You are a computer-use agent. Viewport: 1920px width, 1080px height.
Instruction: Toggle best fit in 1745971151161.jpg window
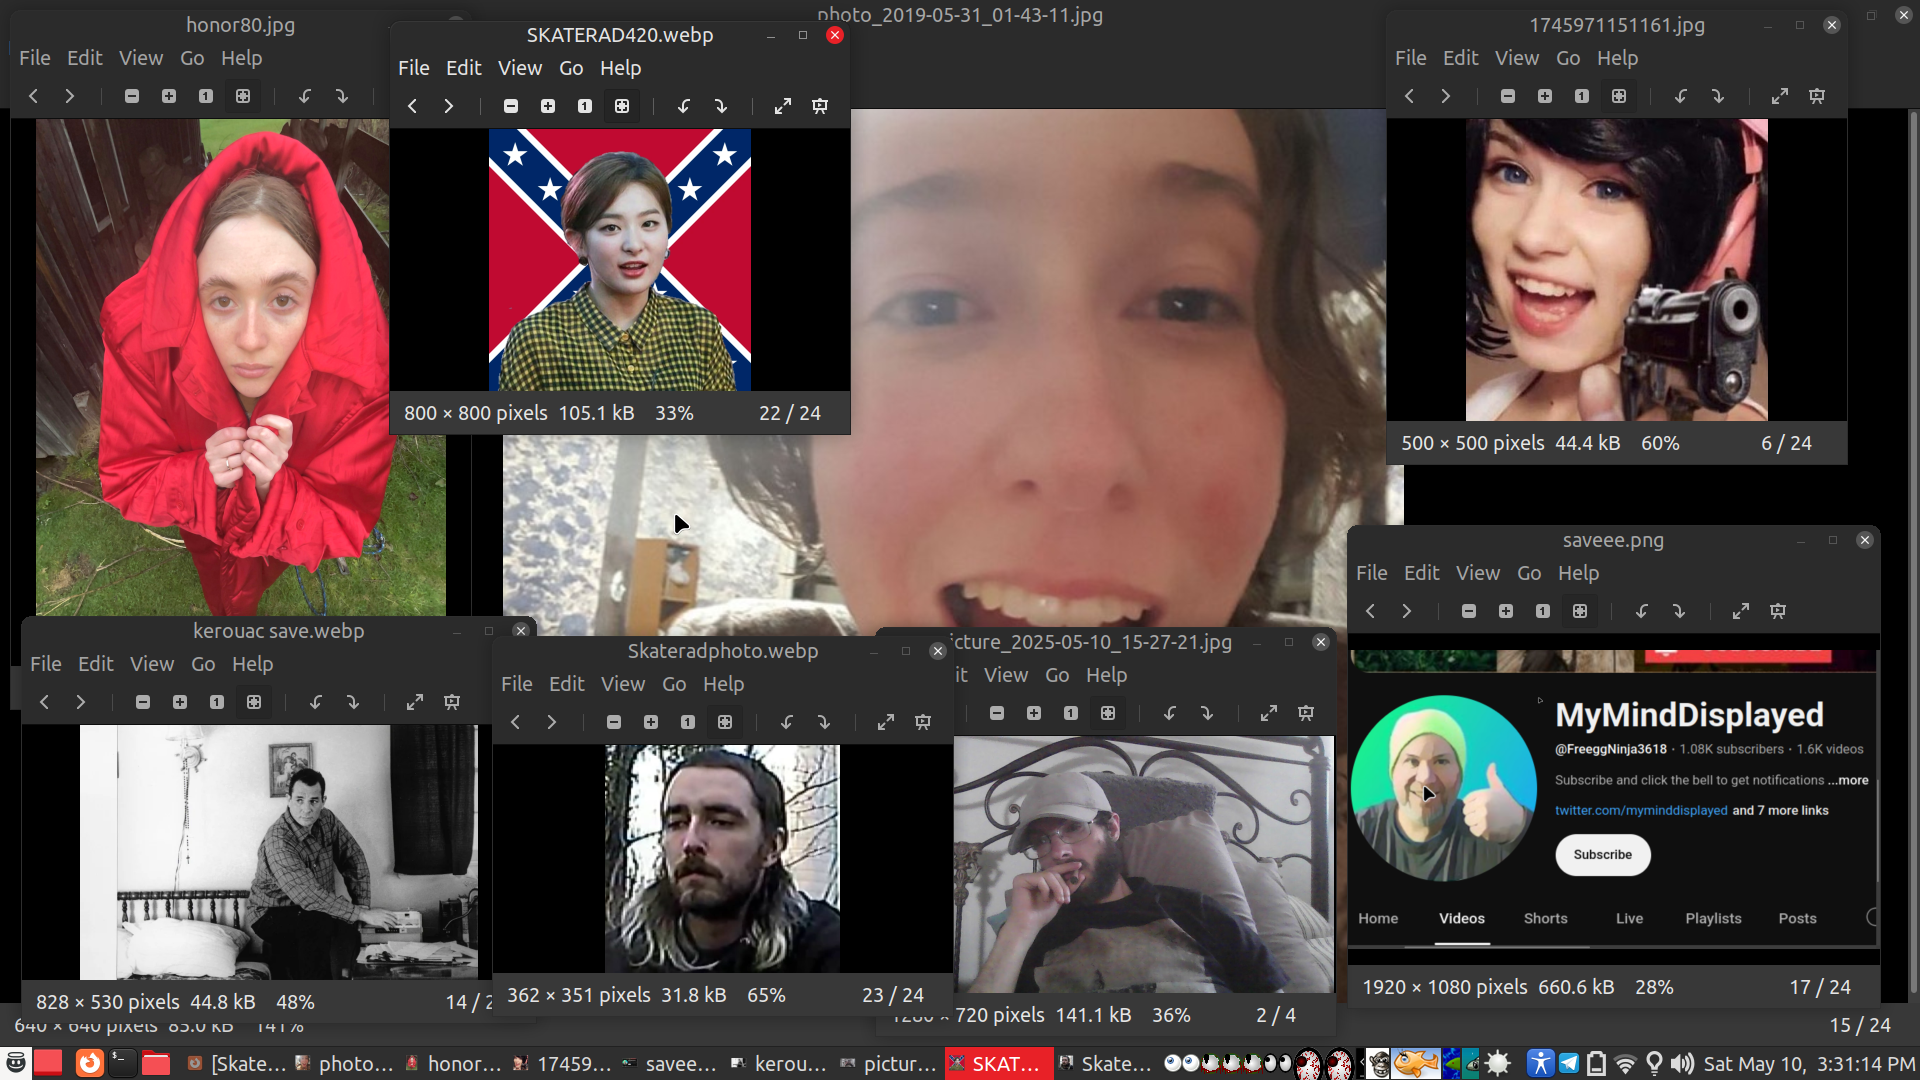(1619, 96)
